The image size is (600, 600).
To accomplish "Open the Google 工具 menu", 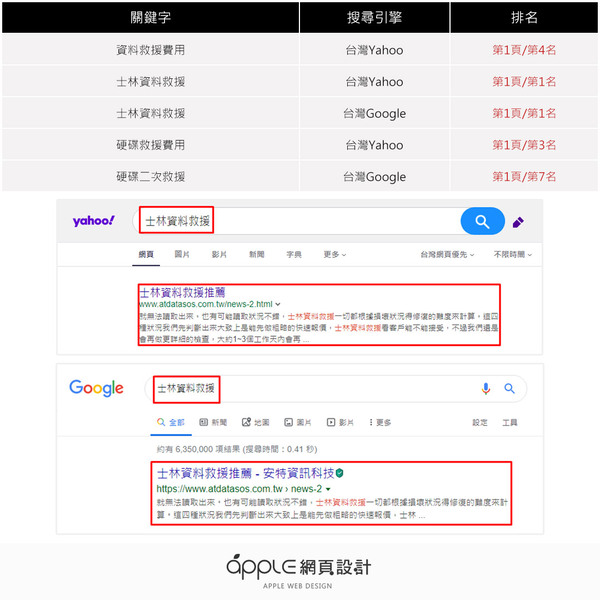I will pyautogui.click(x=510, y=422).
